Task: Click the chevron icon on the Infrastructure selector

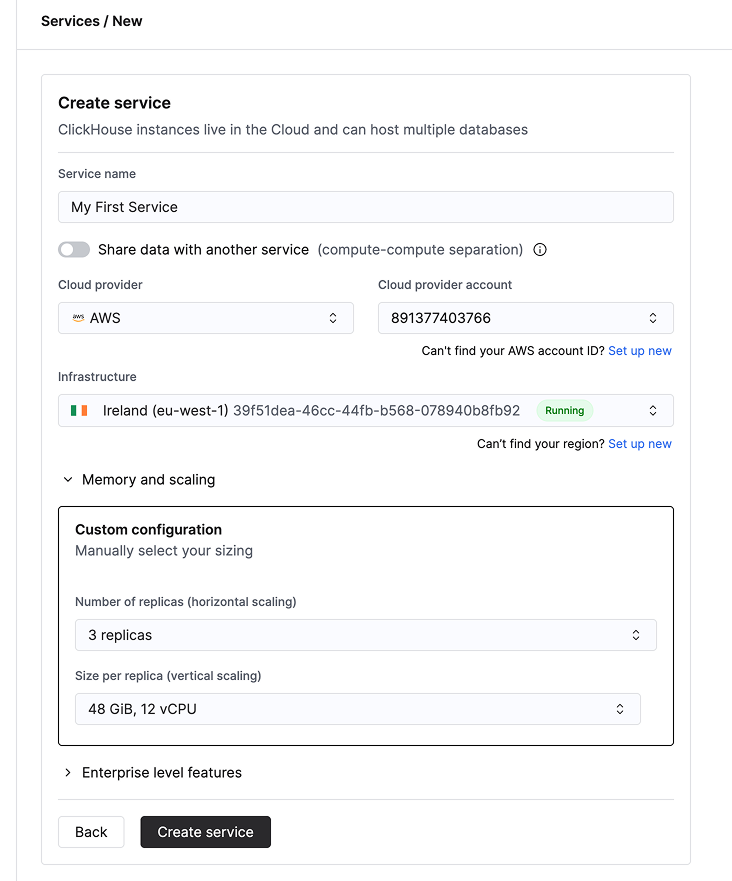Action: 653,410
